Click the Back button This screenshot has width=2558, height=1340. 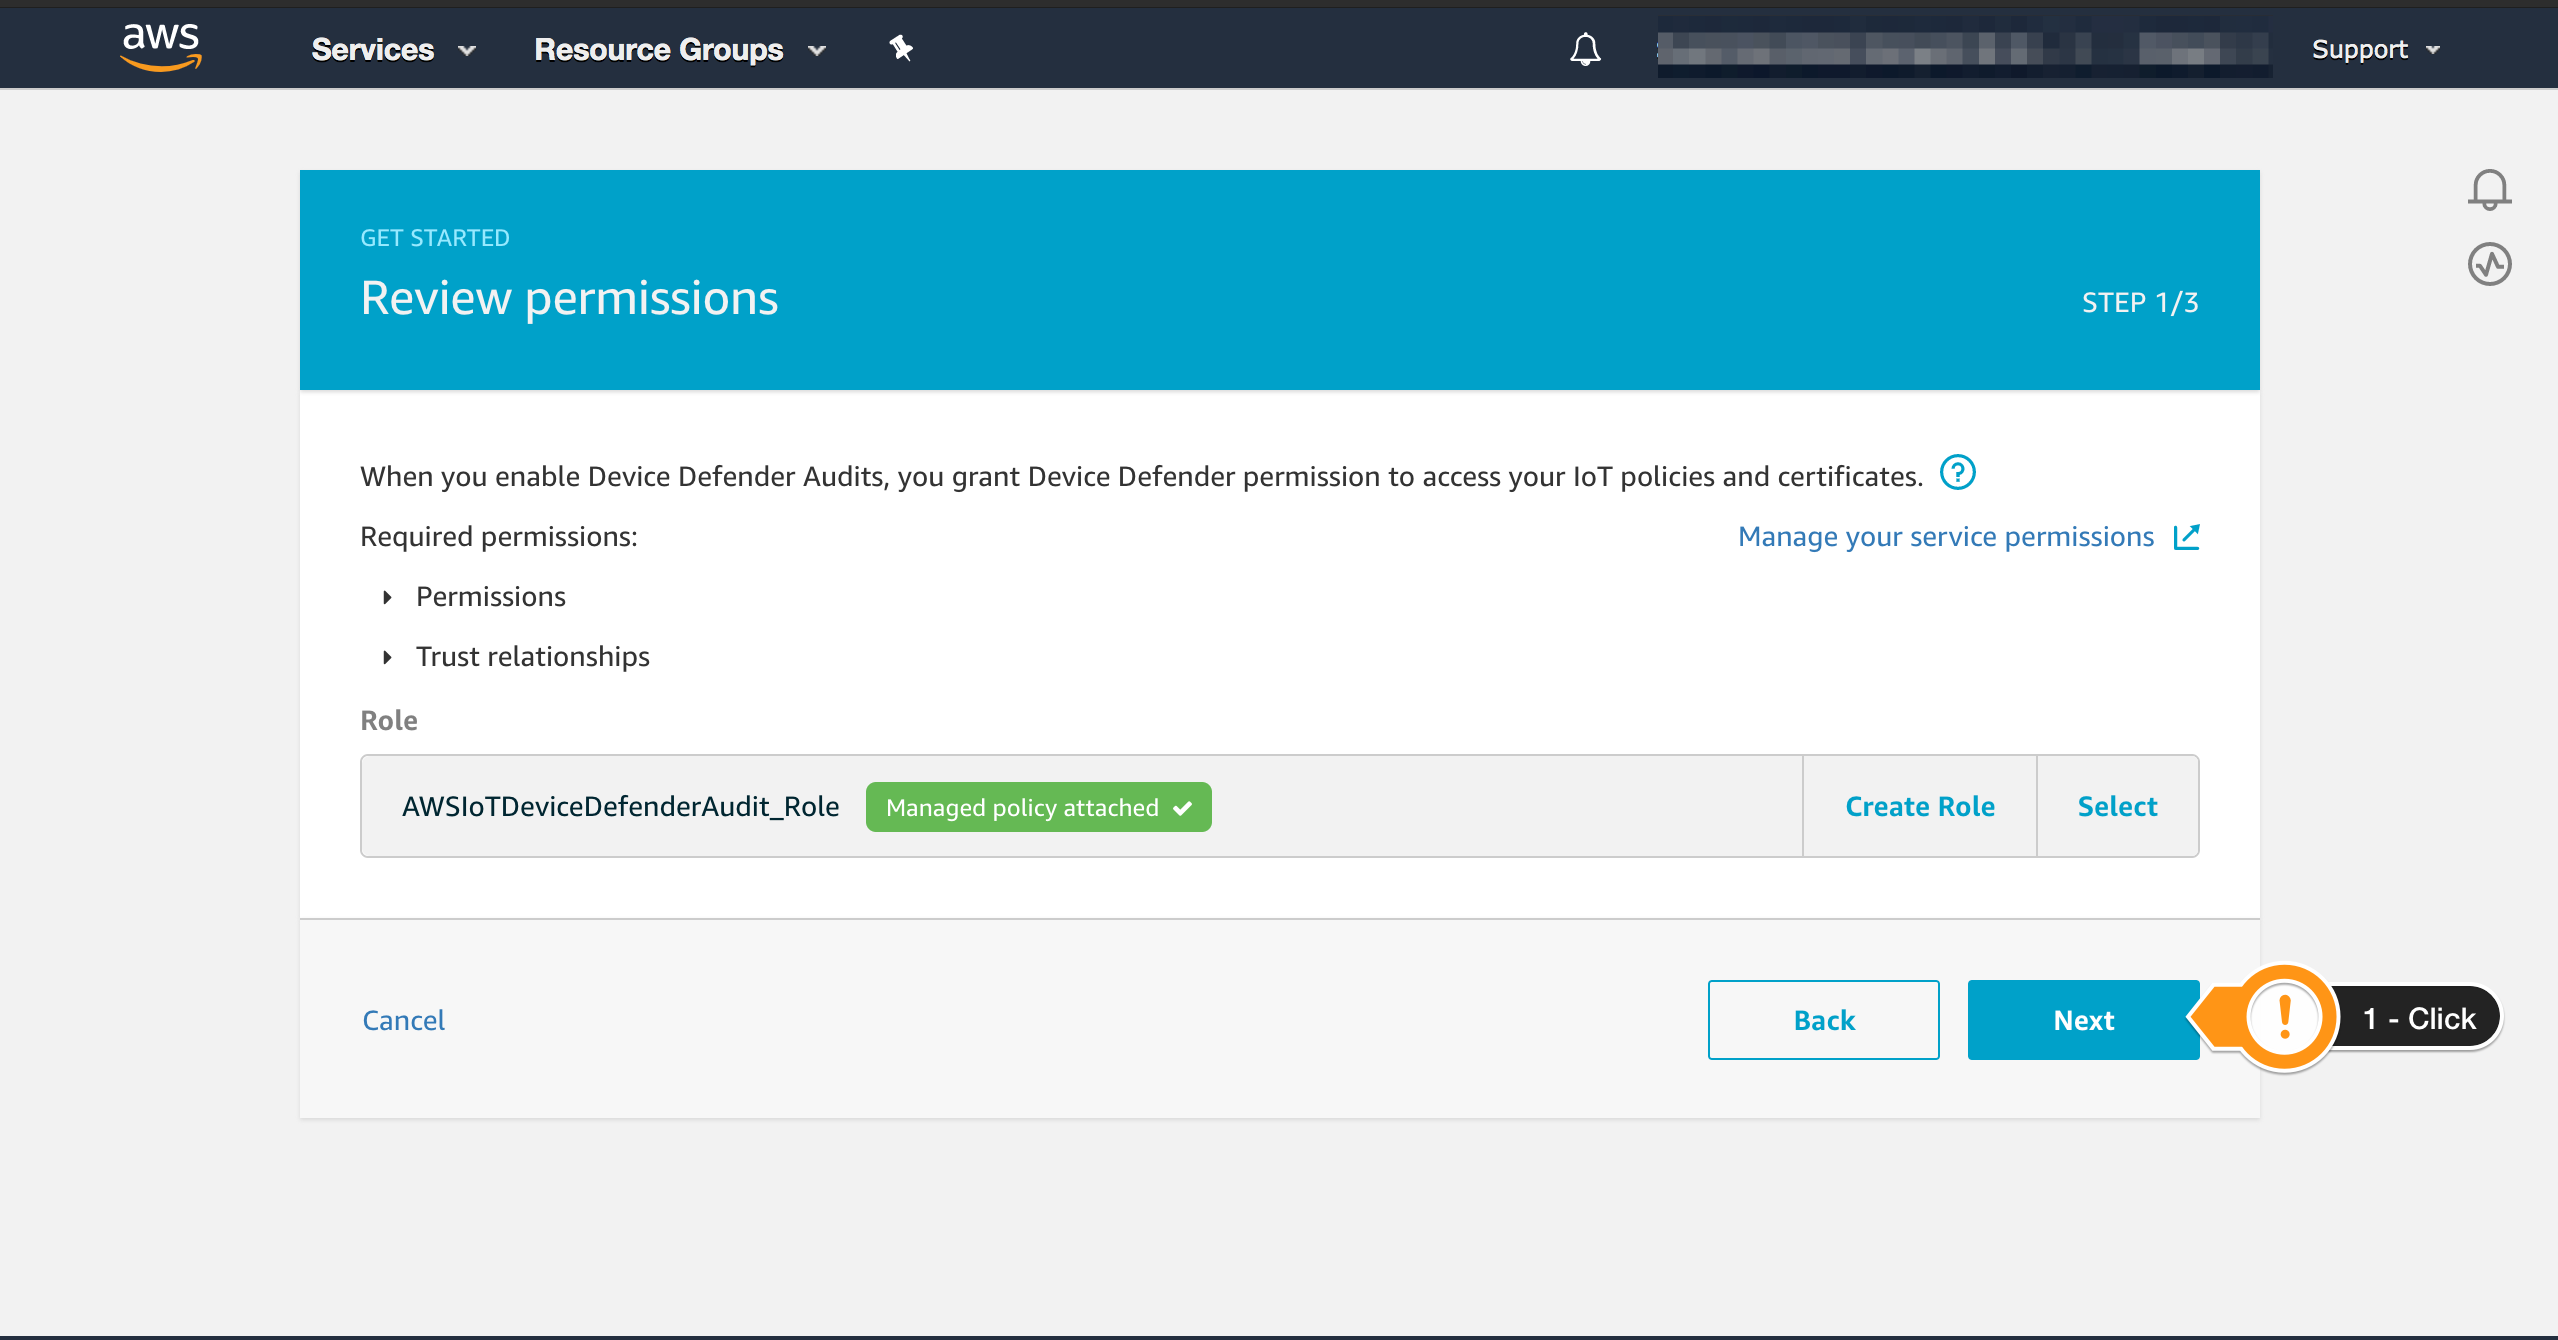[x=1823, y=1020]
